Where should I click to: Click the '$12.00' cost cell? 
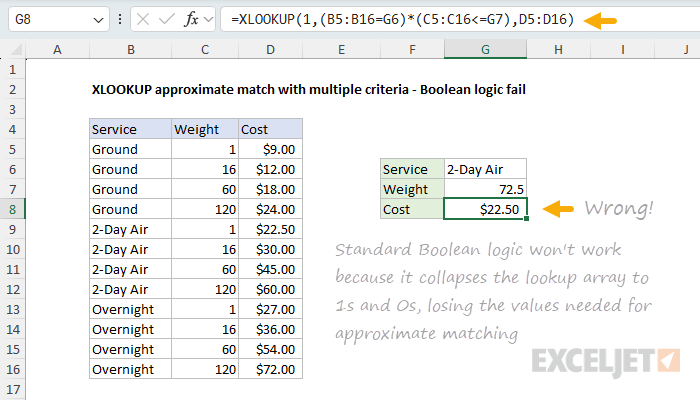(x=271, y=169)
